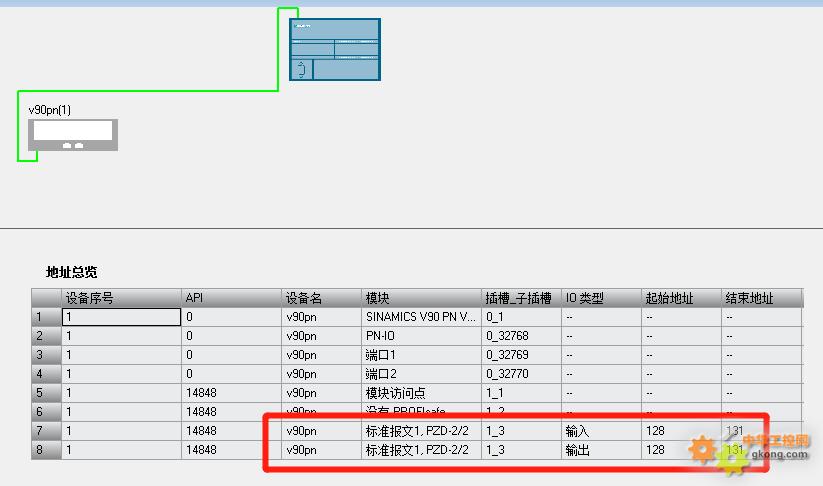The height and width of the screenshot is (486, 823).
Task: Click the API value 14848 in row 7
Action: [x=231, y=431]
